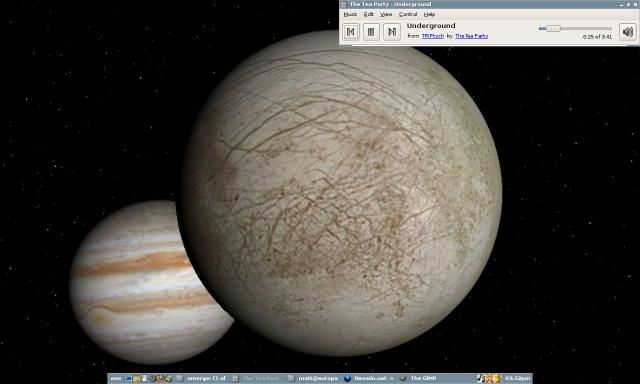
Task: Maximize the music player window
Action: [628, 4]
